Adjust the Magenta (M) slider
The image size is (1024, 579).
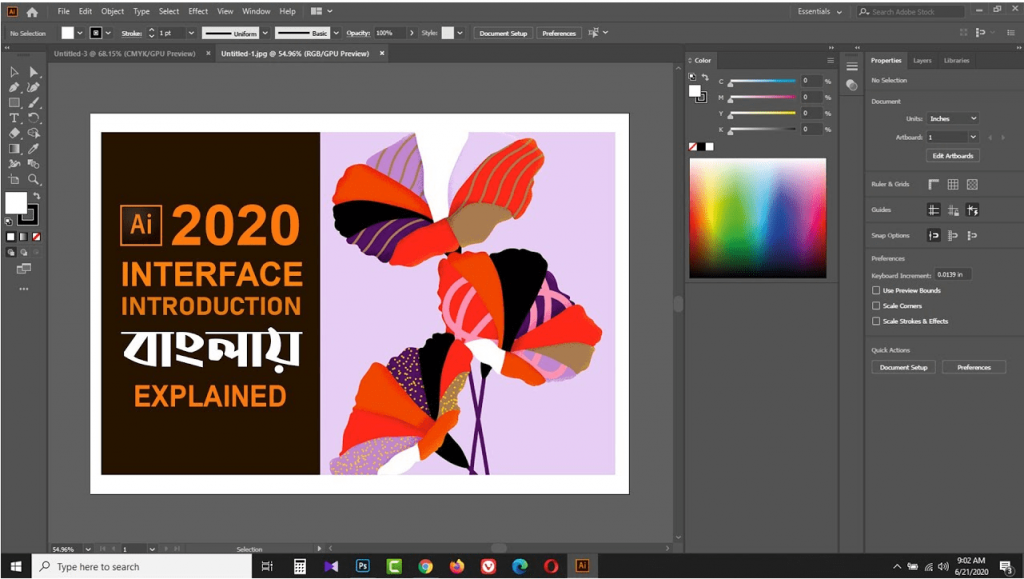(762, 97)
